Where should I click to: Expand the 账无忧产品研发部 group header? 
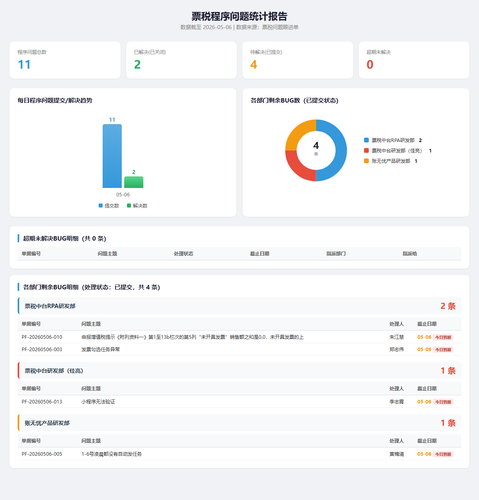coord(239,423)
